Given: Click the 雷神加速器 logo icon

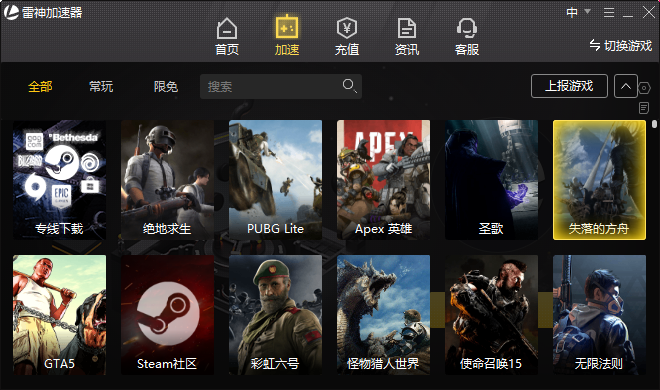Looking at the screenshot, I should pos(11,12).
